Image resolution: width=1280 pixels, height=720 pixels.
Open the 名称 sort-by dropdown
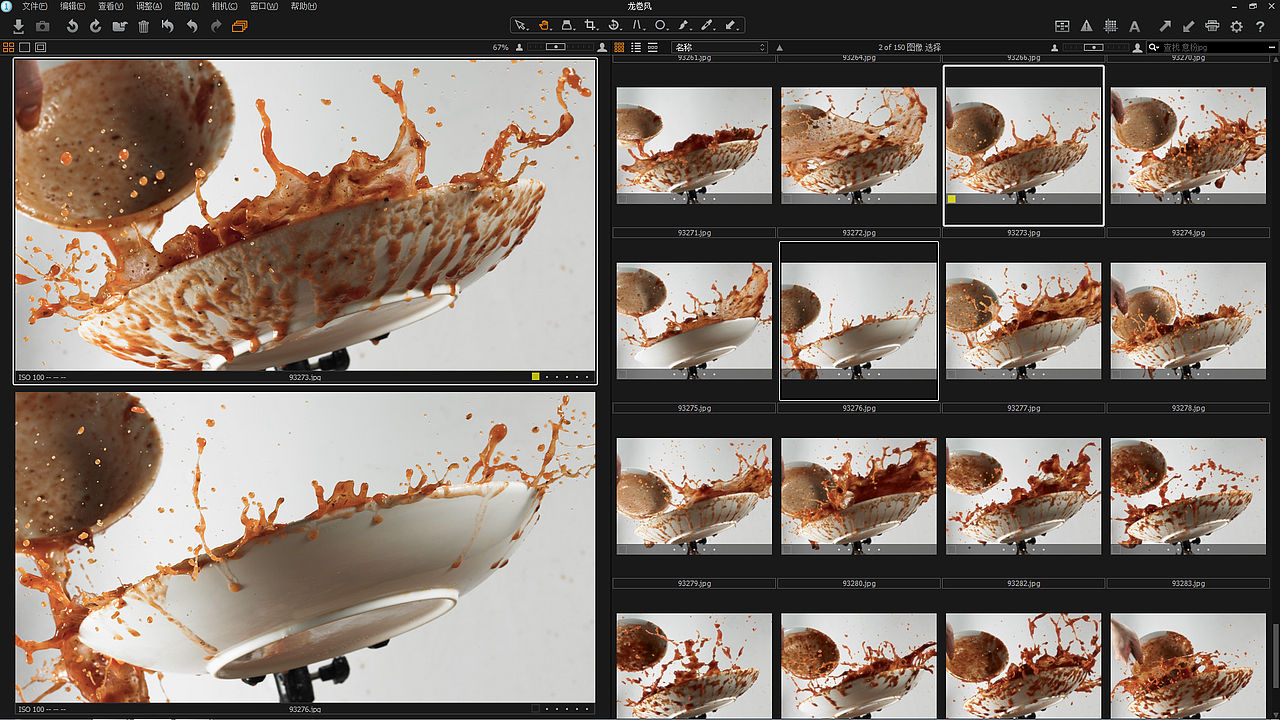pyautogui.click(x=719, y=47)
